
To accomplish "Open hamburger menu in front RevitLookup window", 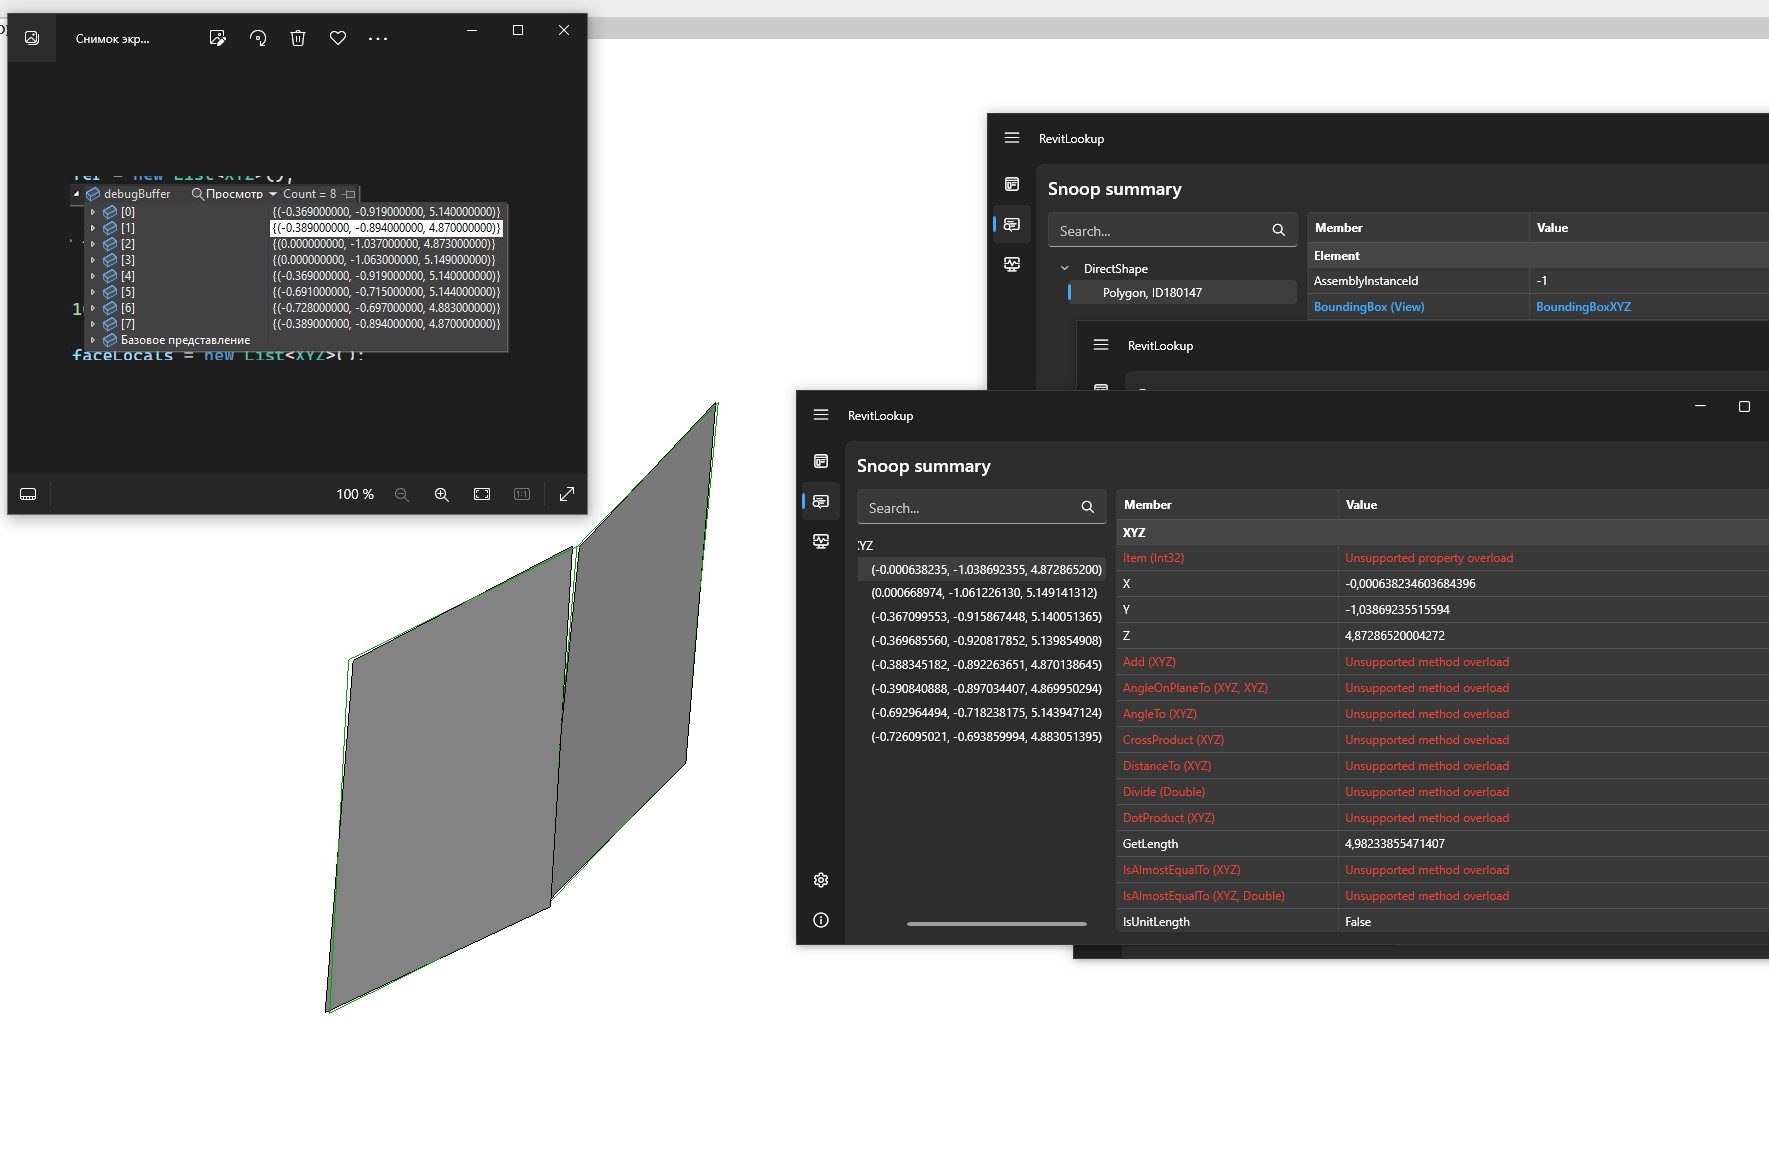I will pos(821,415).
